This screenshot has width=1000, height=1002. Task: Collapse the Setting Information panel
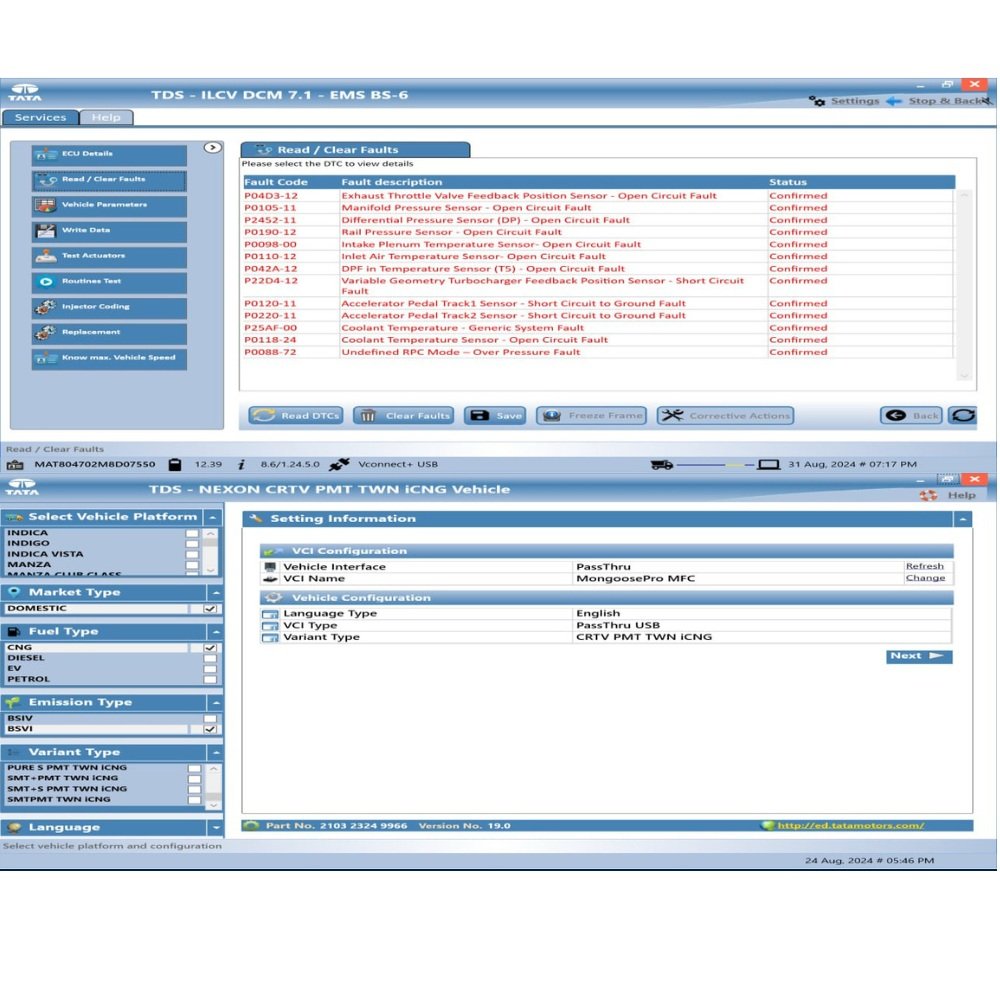click(963, 520)
